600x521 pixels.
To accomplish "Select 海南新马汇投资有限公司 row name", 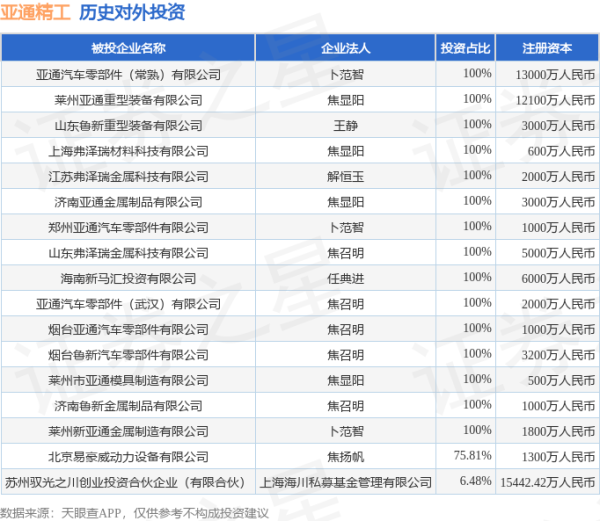I will pyautogui.click(x=128, y=278).
